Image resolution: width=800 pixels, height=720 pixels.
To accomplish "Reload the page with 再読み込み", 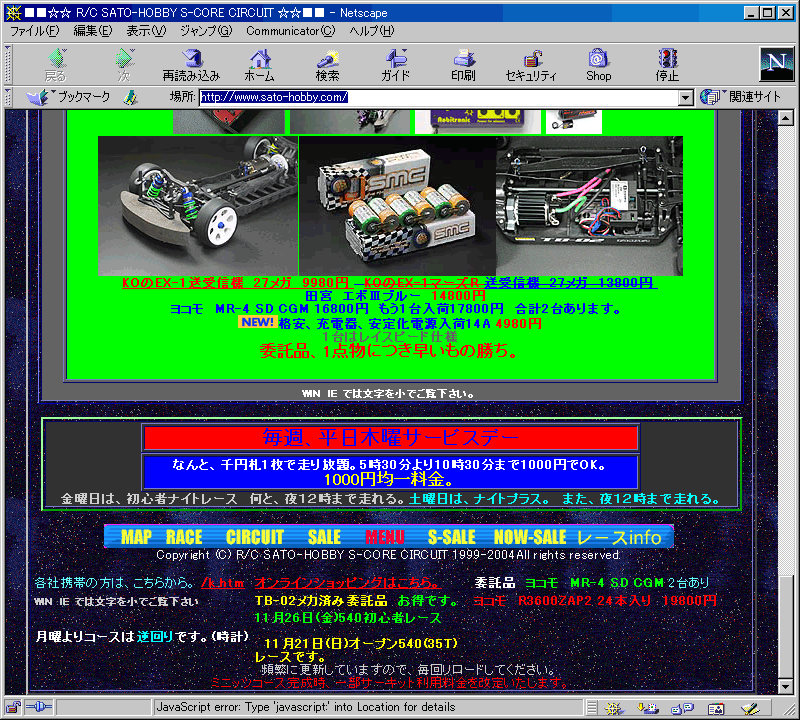I will [191, 65].
